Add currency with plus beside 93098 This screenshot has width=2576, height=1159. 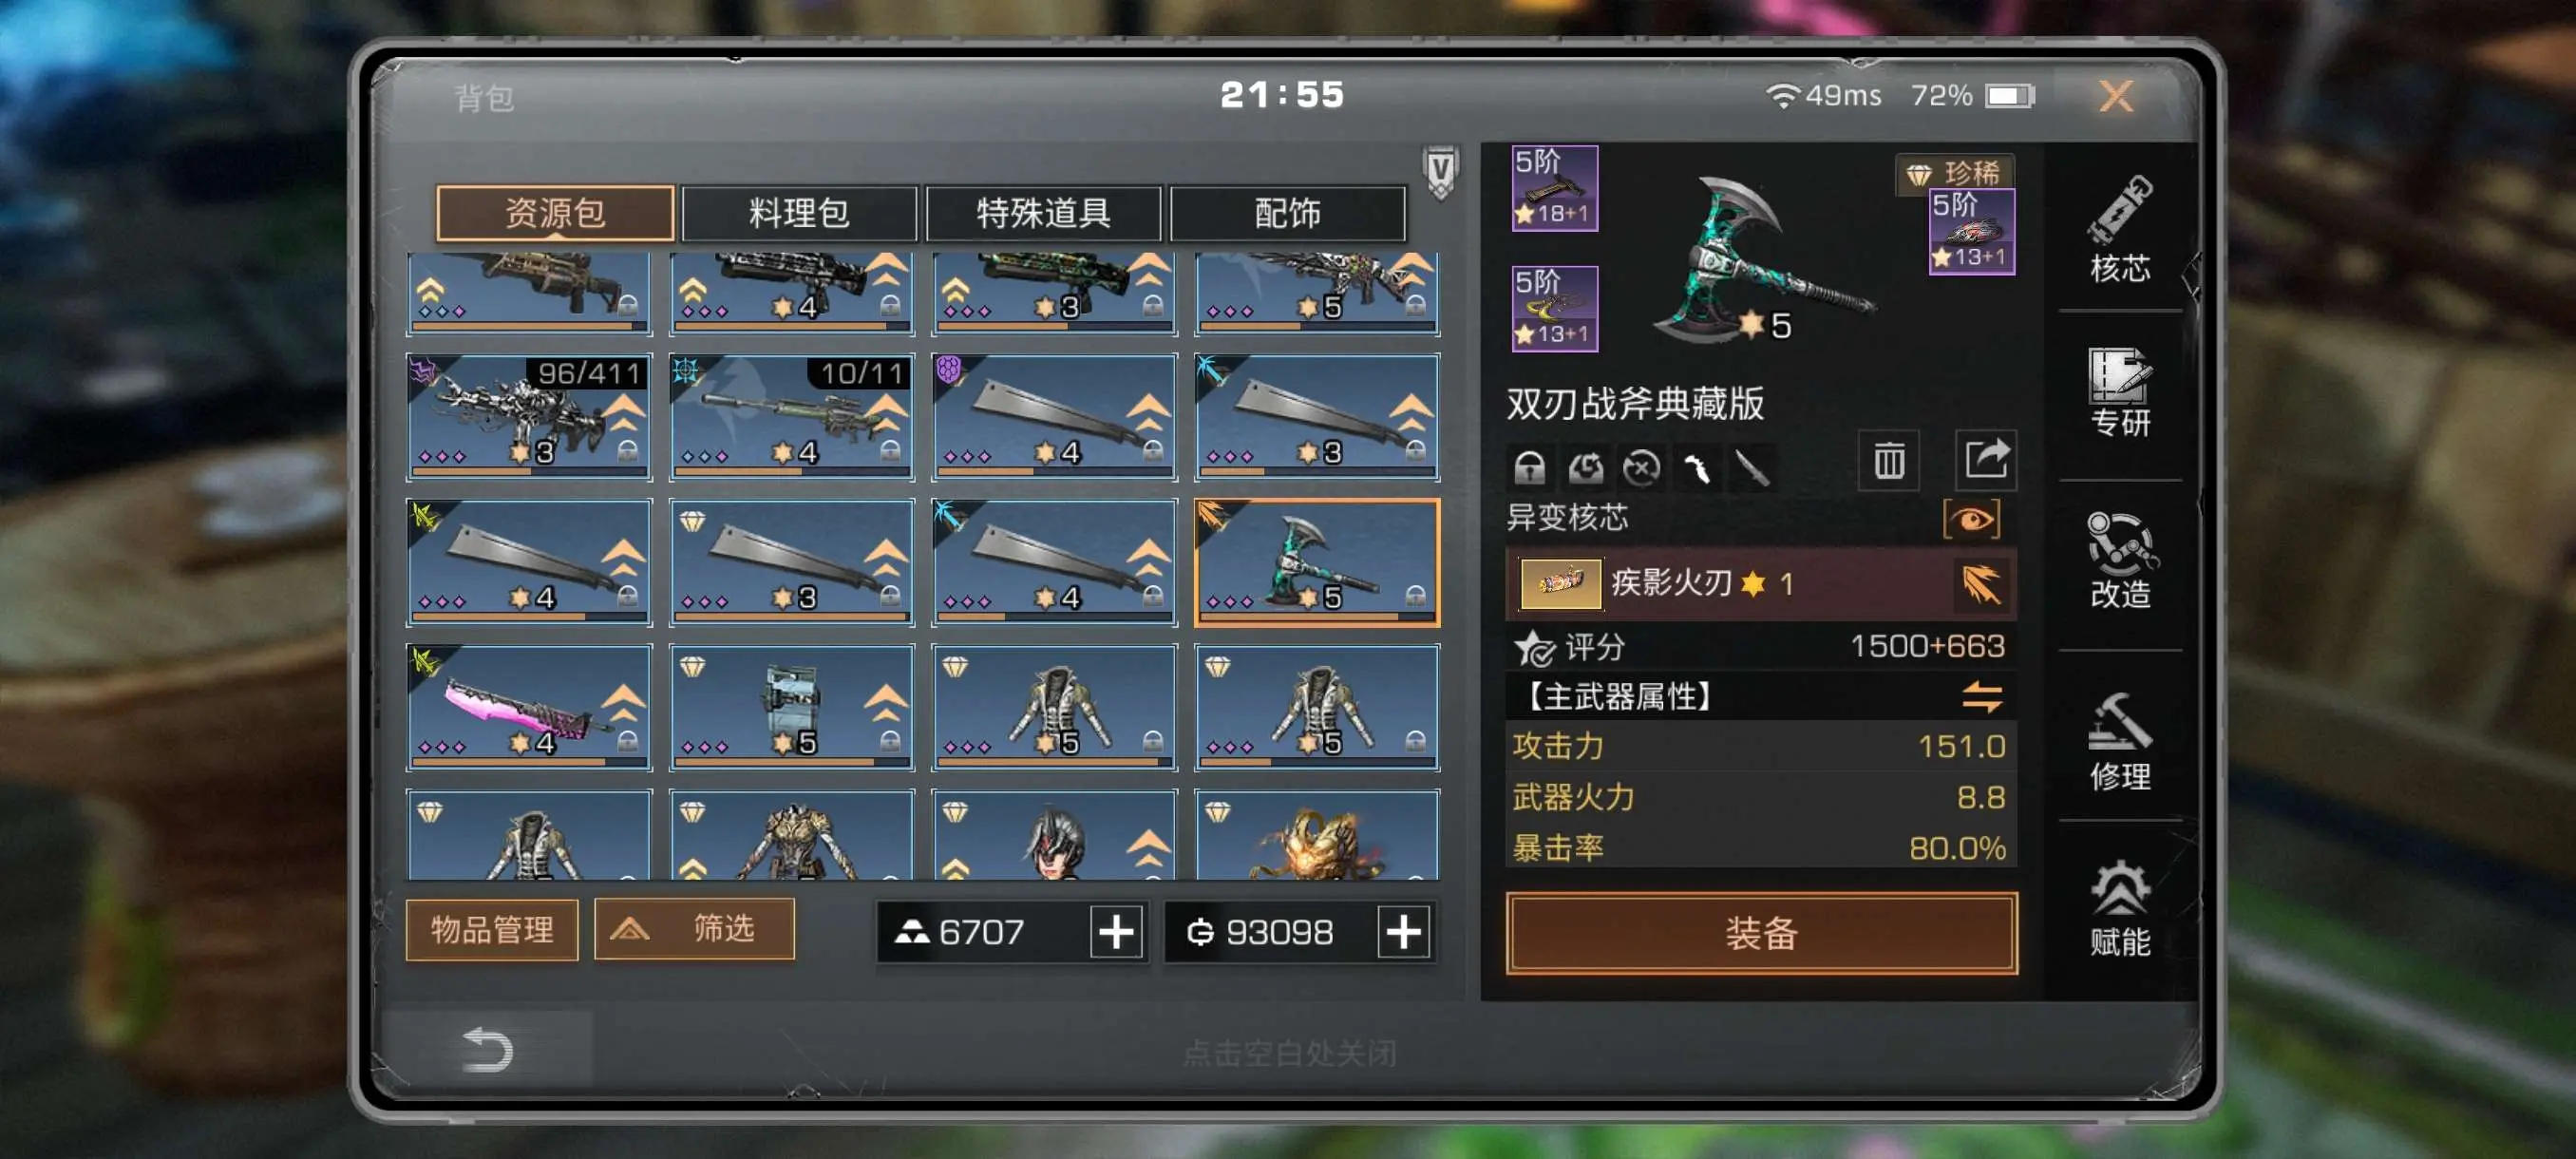pos(1403,932)
